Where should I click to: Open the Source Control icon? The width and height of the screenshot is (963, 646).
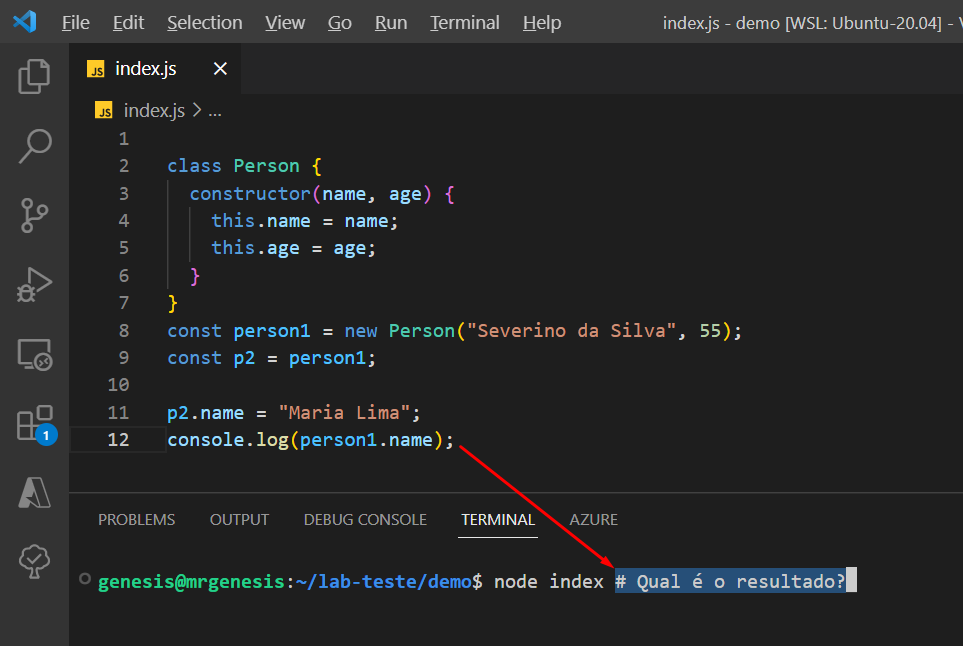[34, 216]
